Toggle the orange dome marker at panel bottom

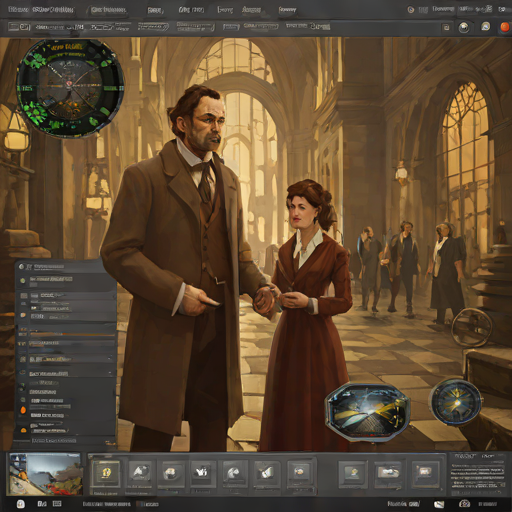[23, 430]
